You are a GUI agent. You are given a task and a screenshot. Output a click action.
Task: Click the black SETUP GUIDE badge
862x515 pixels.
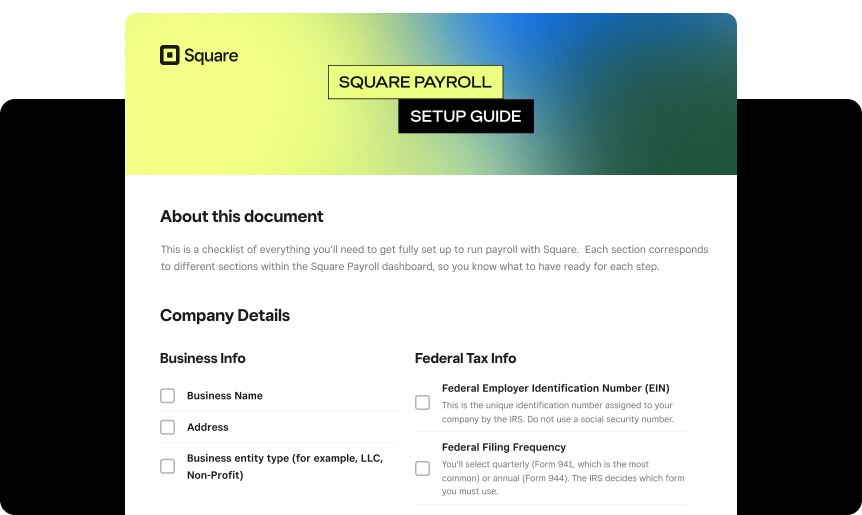tap(465, 116)
